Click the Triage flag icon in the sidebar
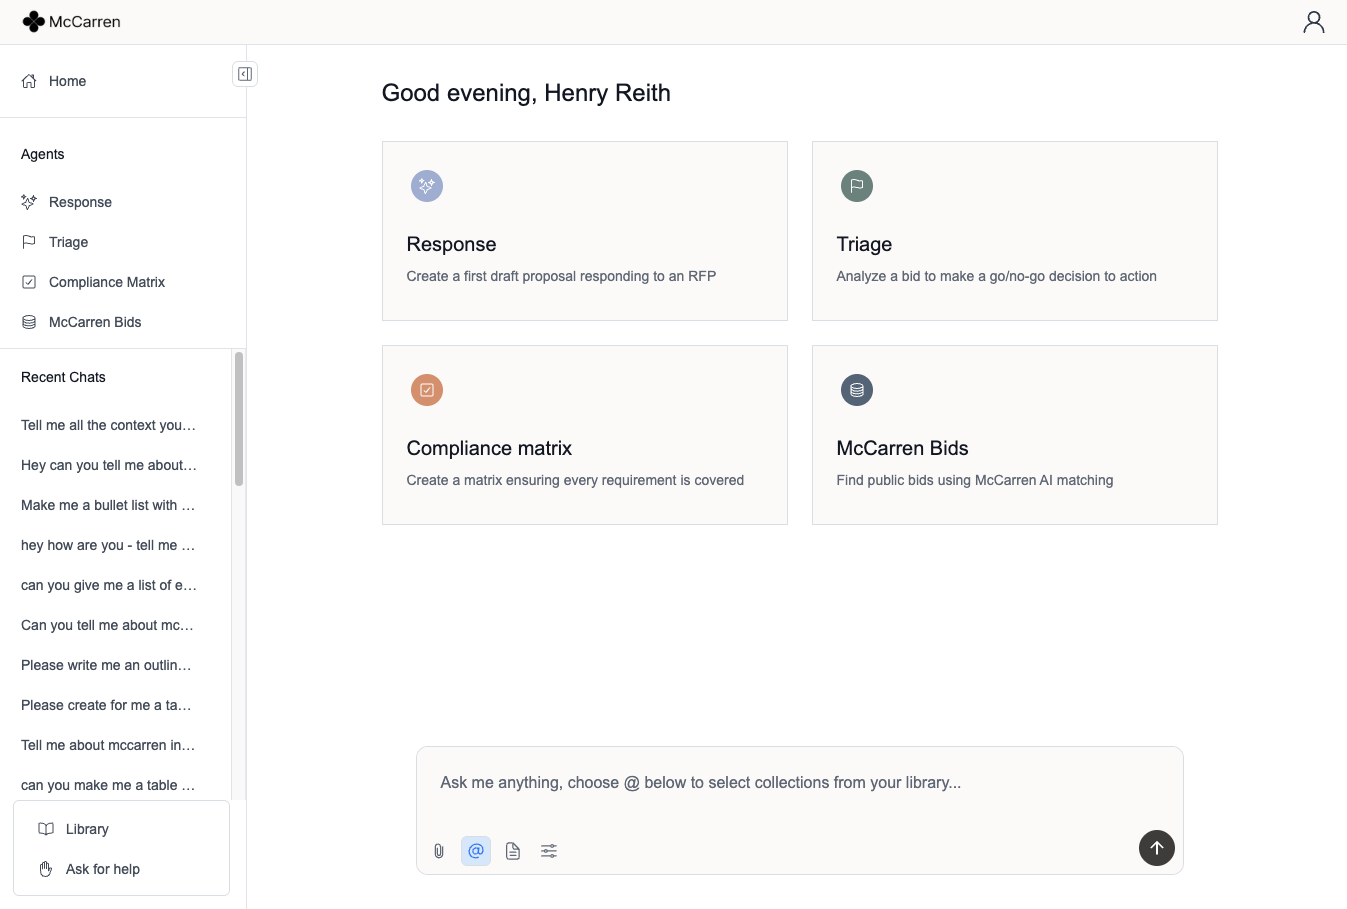This screenshot has width=1347, height=909. click(29, 242)
